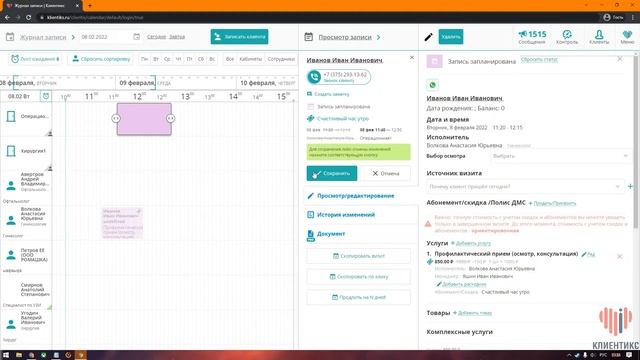This screenshot has width=640, height=360.
Task: Filter by Thursday 'Чт'
Action: click(x=178, y=59)
